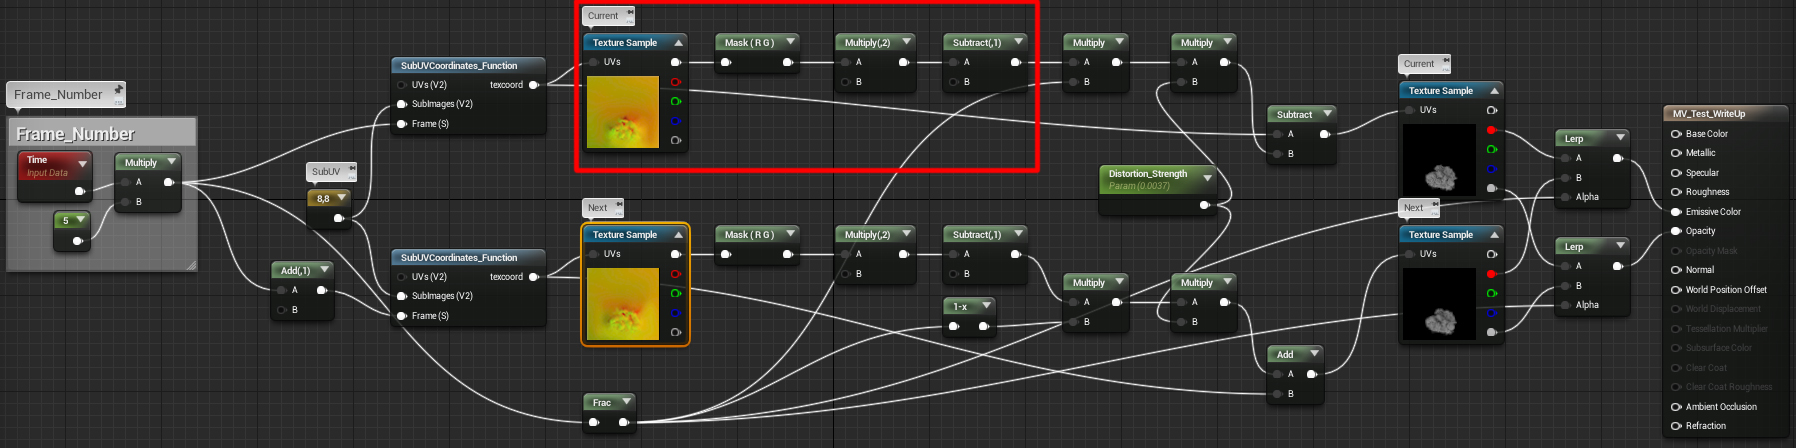Click the disabled Tessellation Multiplier label

[1727, 329]
